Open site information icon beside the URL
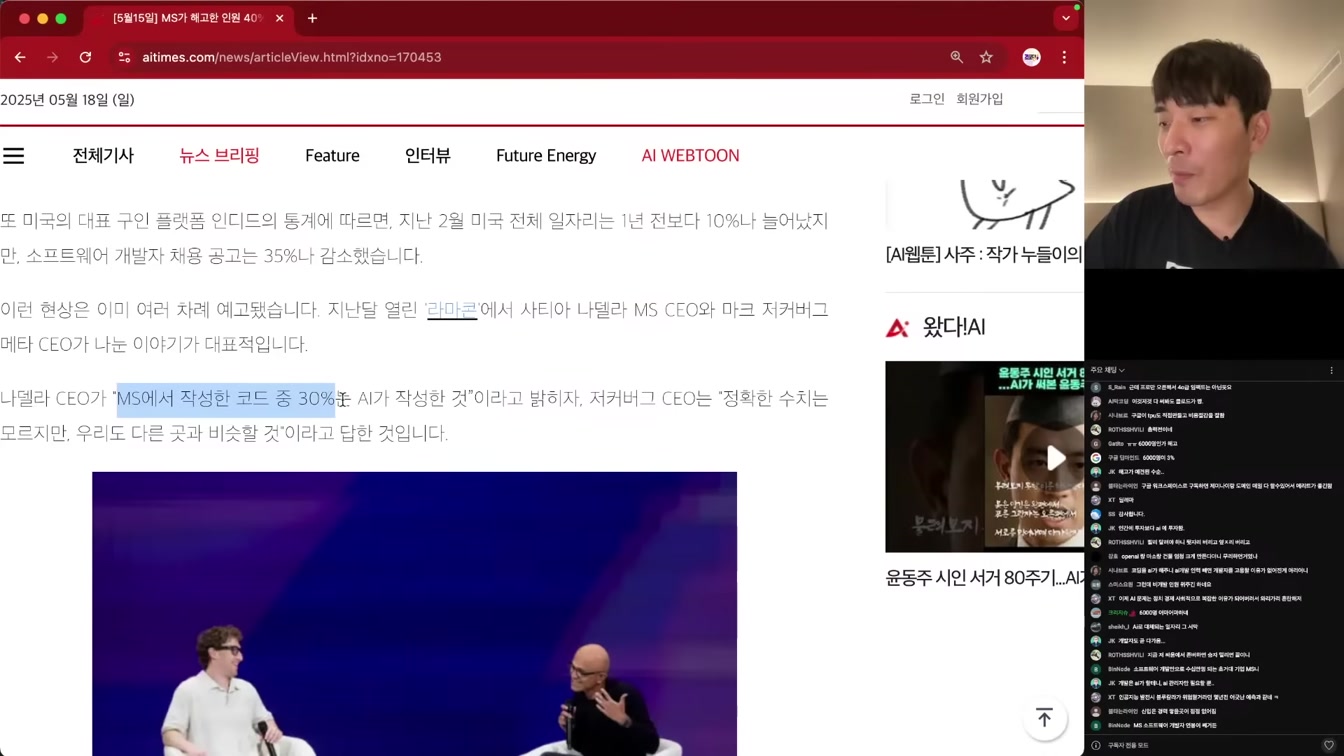 [124, 57]
